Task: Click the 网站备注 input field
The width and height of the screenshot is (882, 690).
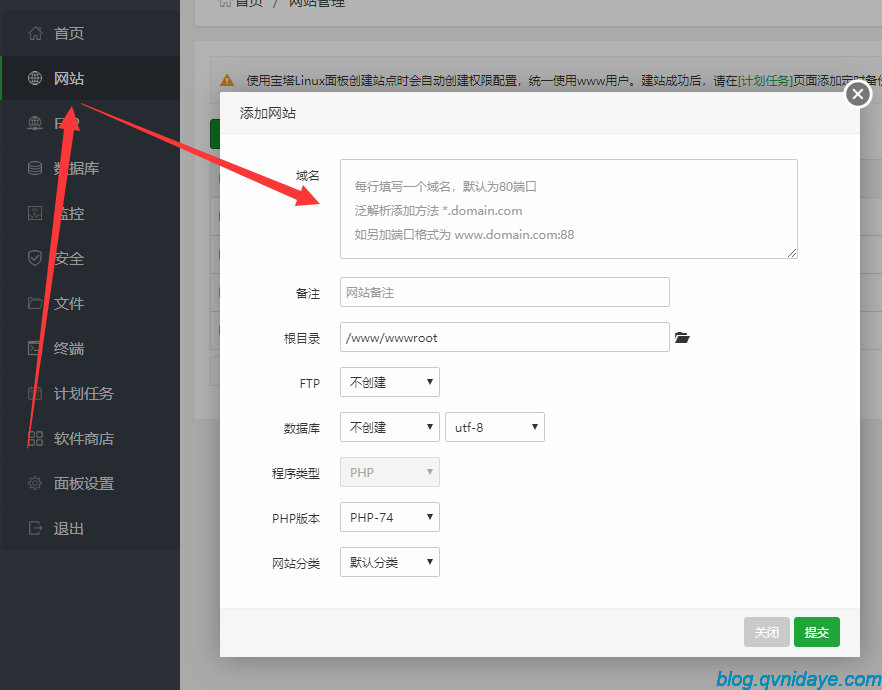Action: tap(505, 292)
